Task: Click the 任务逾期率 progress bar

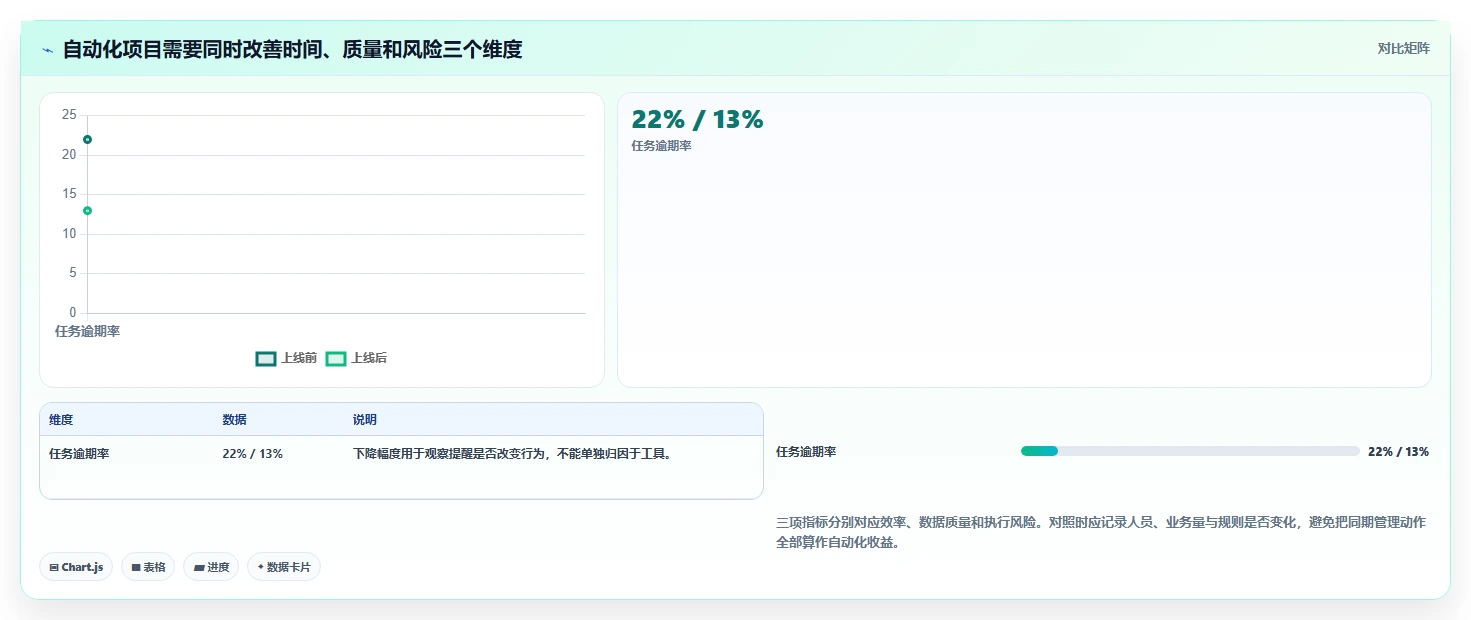Action: tap(1190, 451)
